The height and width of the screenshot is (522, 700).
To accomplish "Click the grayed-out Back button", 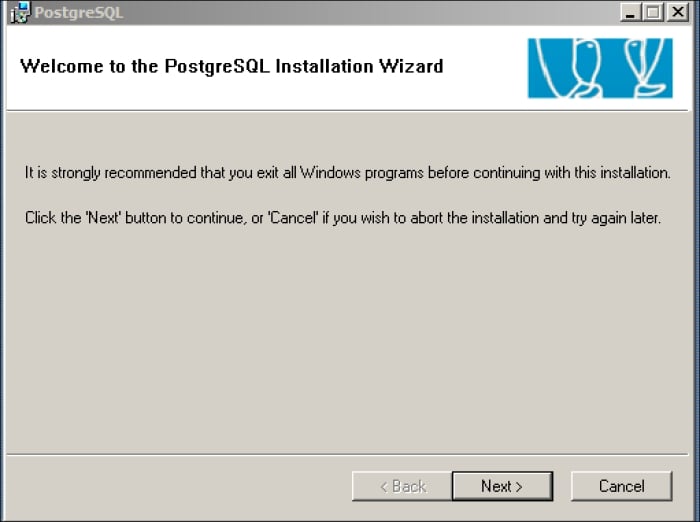I will tap(402, 486).
